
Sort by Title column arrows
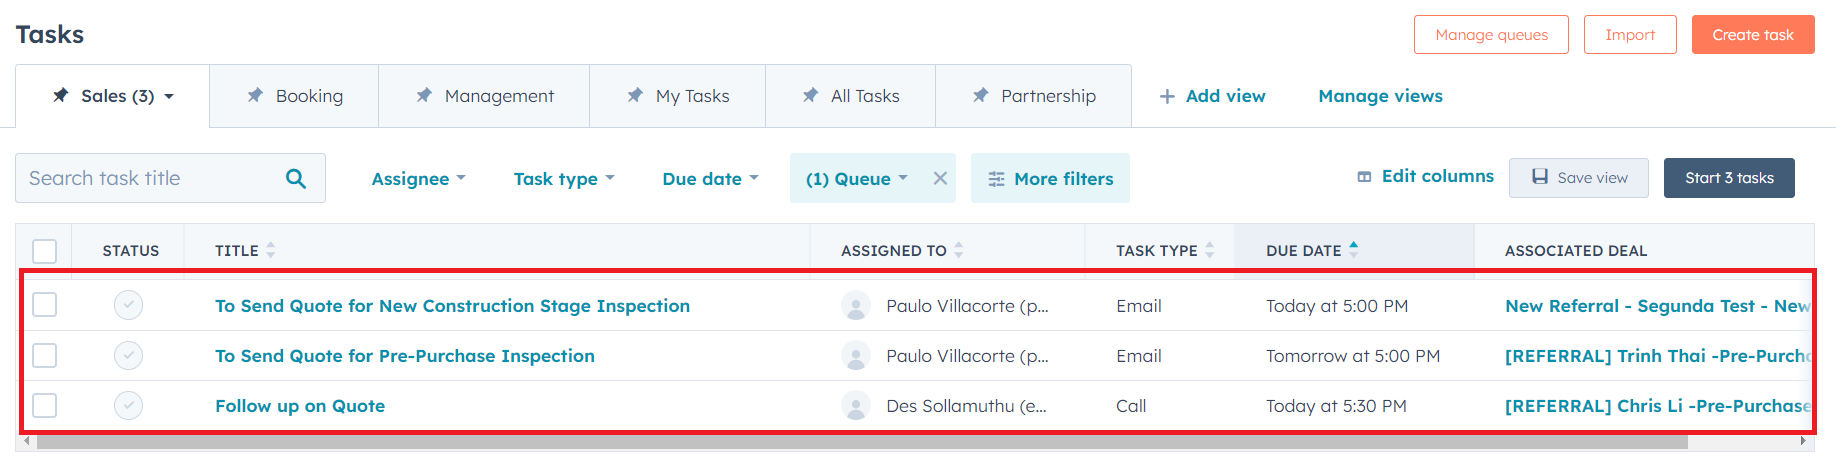pyautogui.click(x=271, y=250)
